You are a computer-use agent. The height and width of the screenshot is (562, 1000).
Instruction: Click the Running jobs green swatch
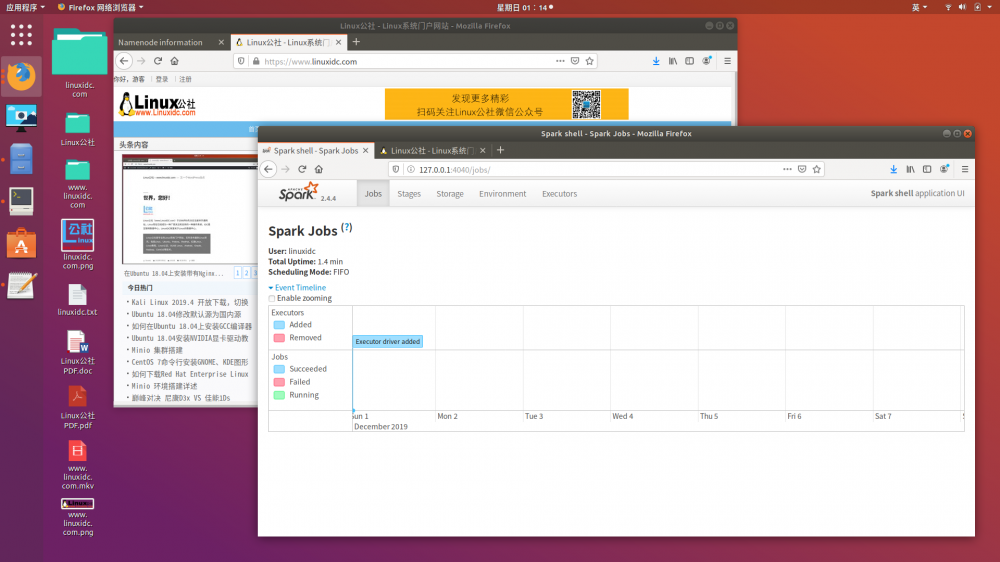279,395
